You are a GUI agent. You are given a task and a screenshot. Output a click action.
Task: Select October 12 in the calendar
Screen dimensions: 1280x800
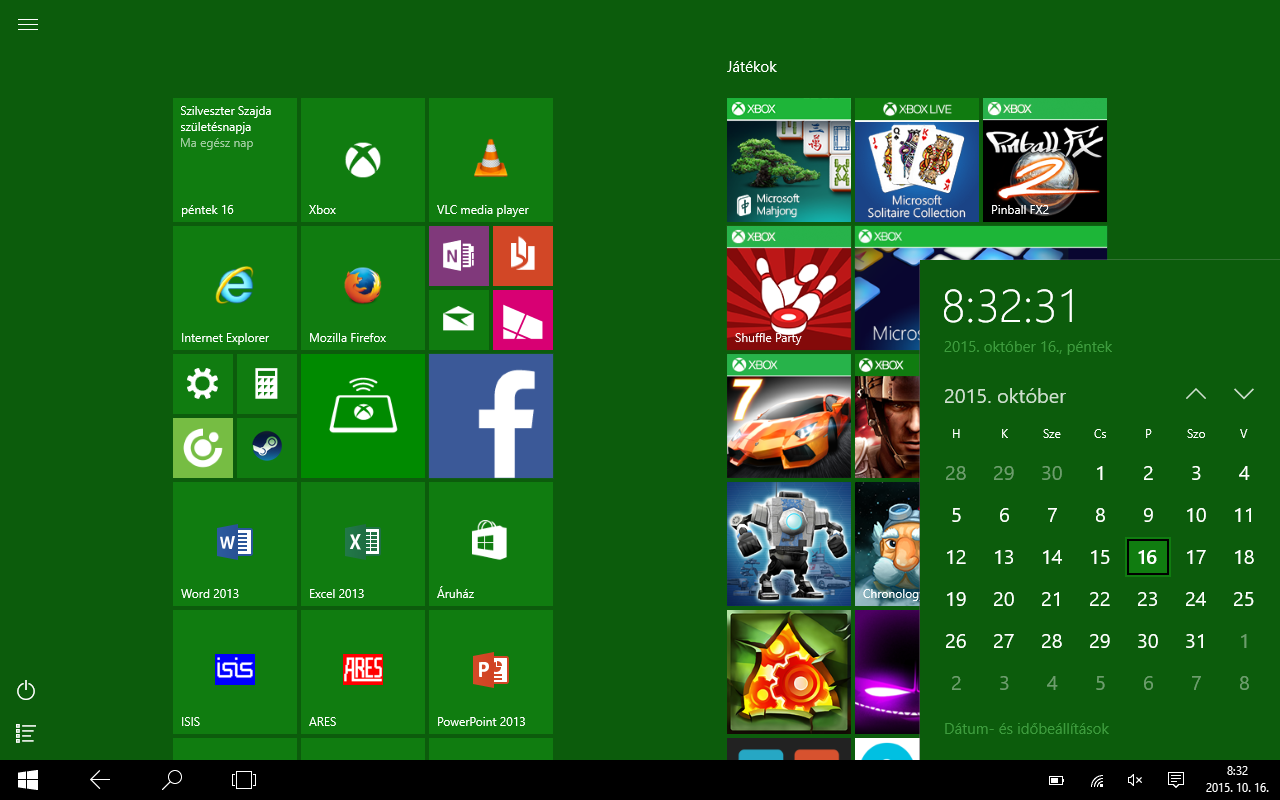coord(956,557)
